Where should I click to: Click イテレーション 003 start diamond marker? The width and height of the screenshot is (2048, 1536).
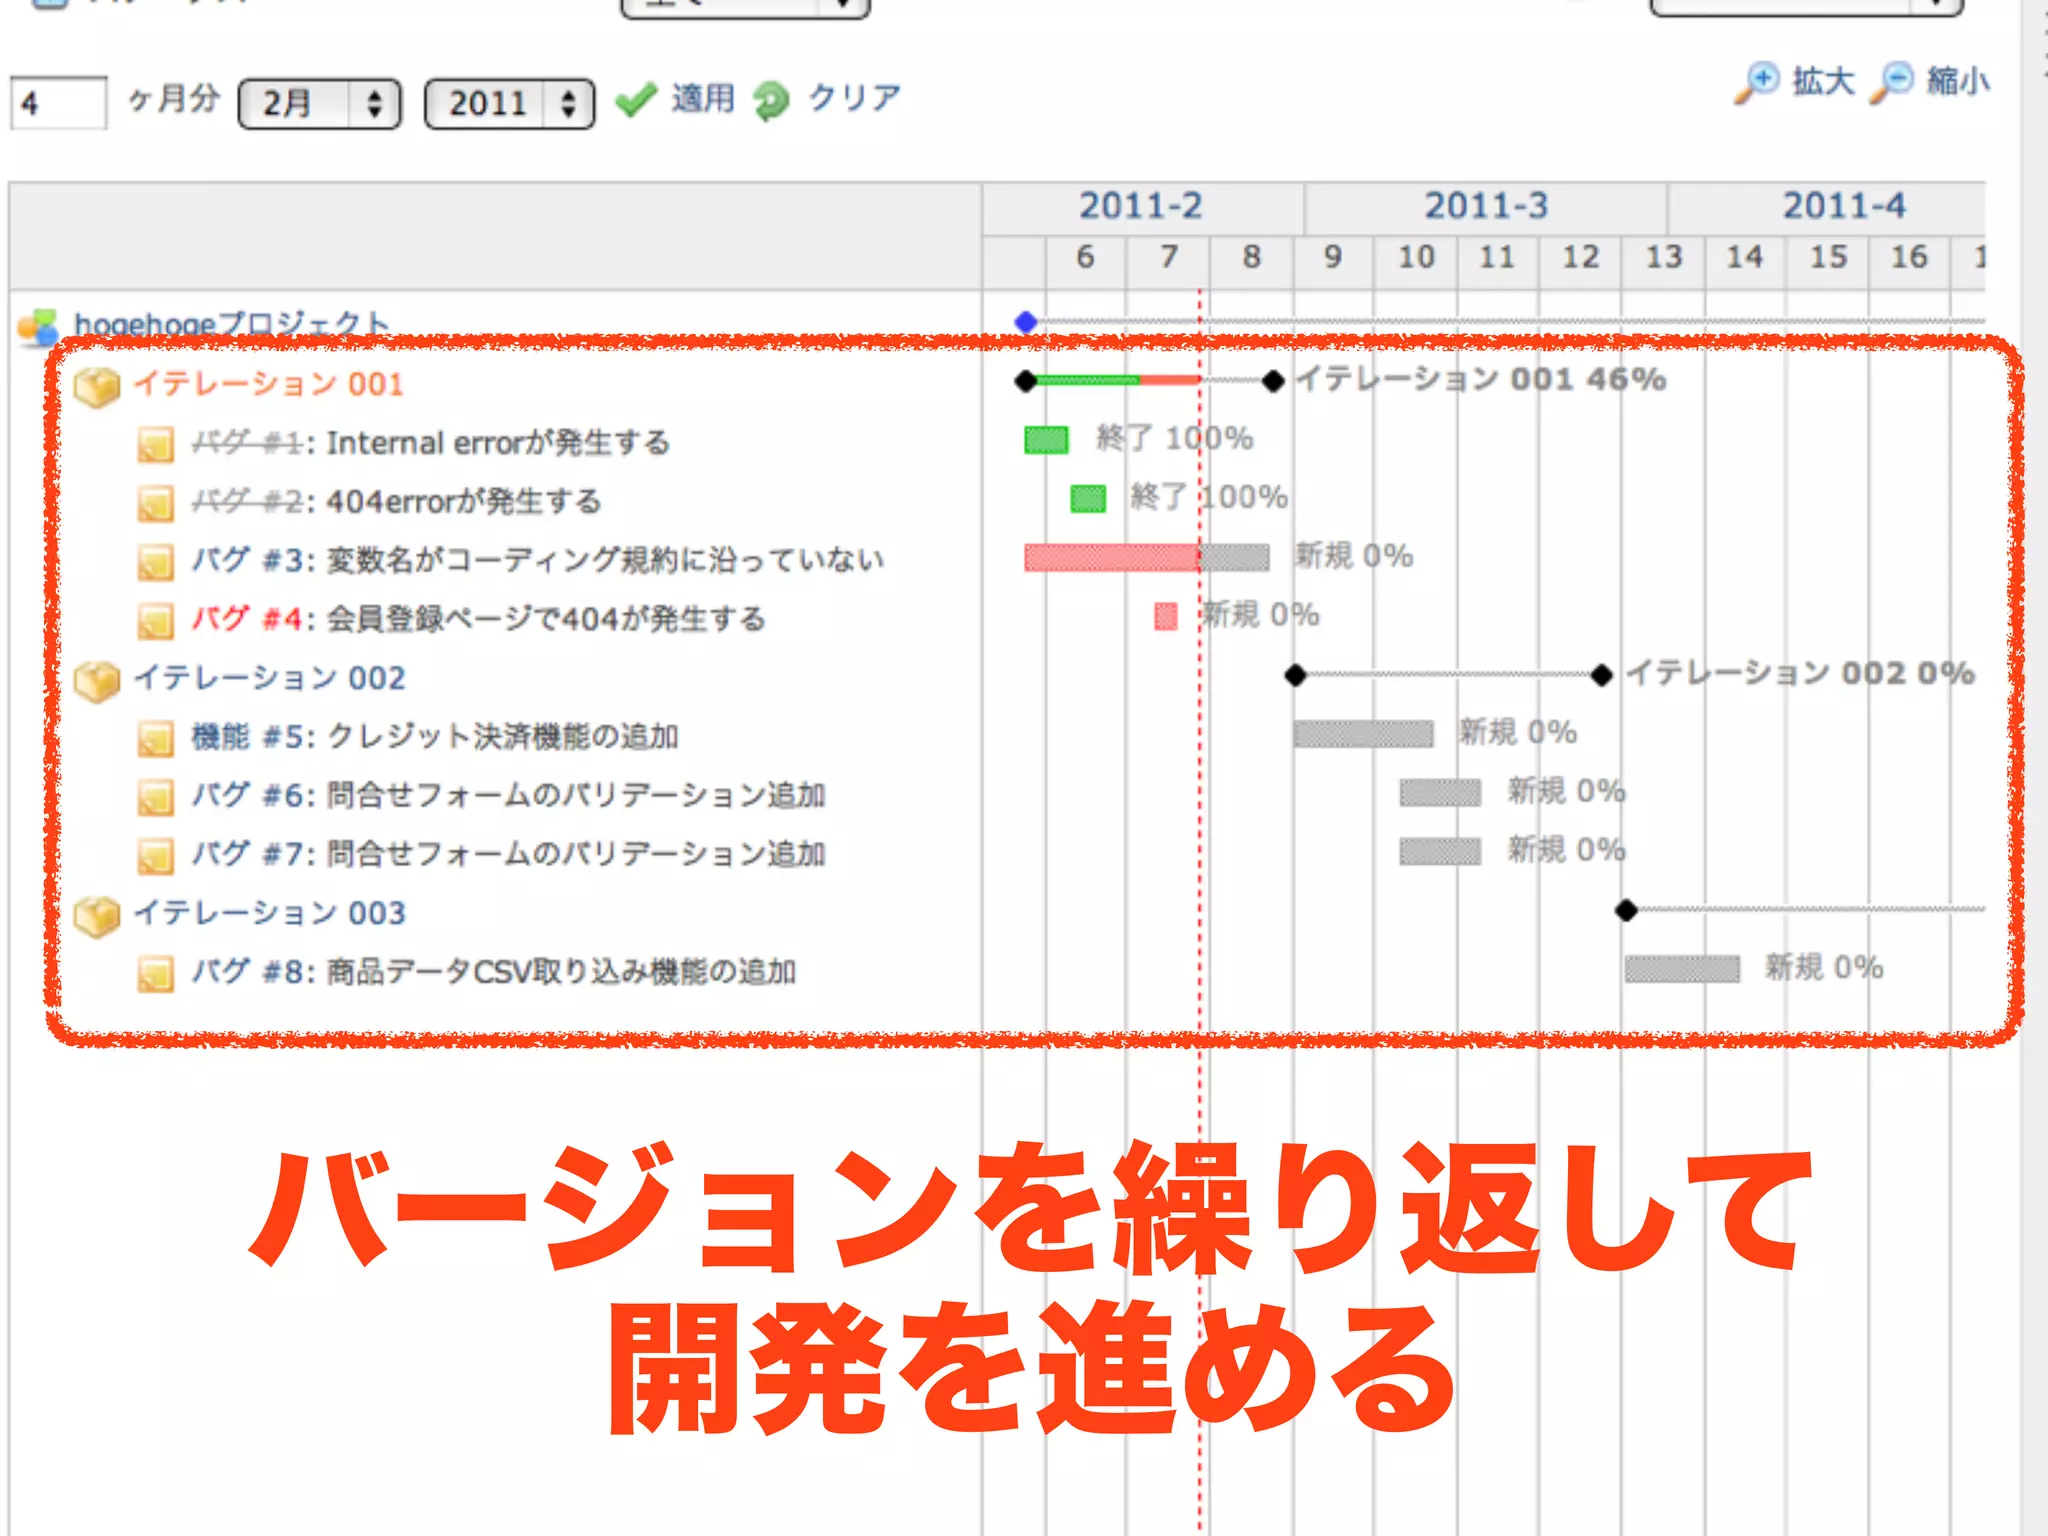point(1627,911)
